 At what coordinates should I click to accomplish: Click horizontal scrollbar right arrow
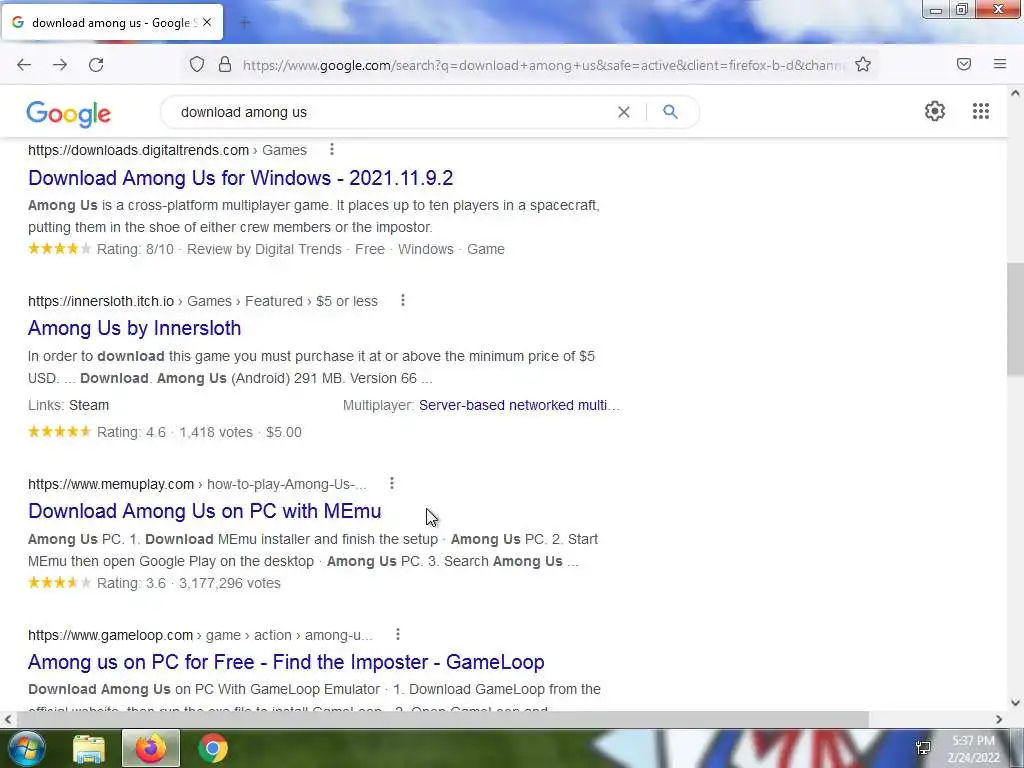coord(999,719)
